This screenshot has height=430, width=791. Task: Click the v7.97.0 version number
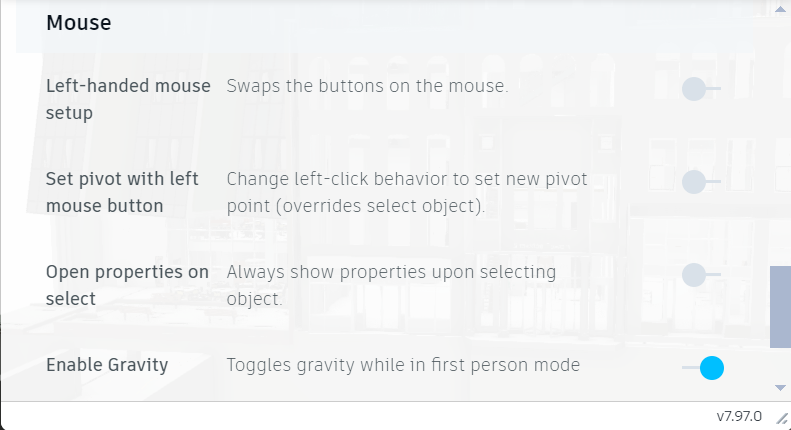pyautogui.click(x=738, y=416)
